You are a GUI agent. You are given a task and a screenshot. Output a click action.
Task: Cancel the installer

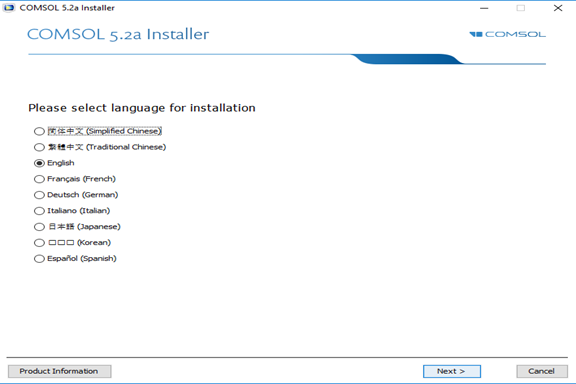pos(542,371)
